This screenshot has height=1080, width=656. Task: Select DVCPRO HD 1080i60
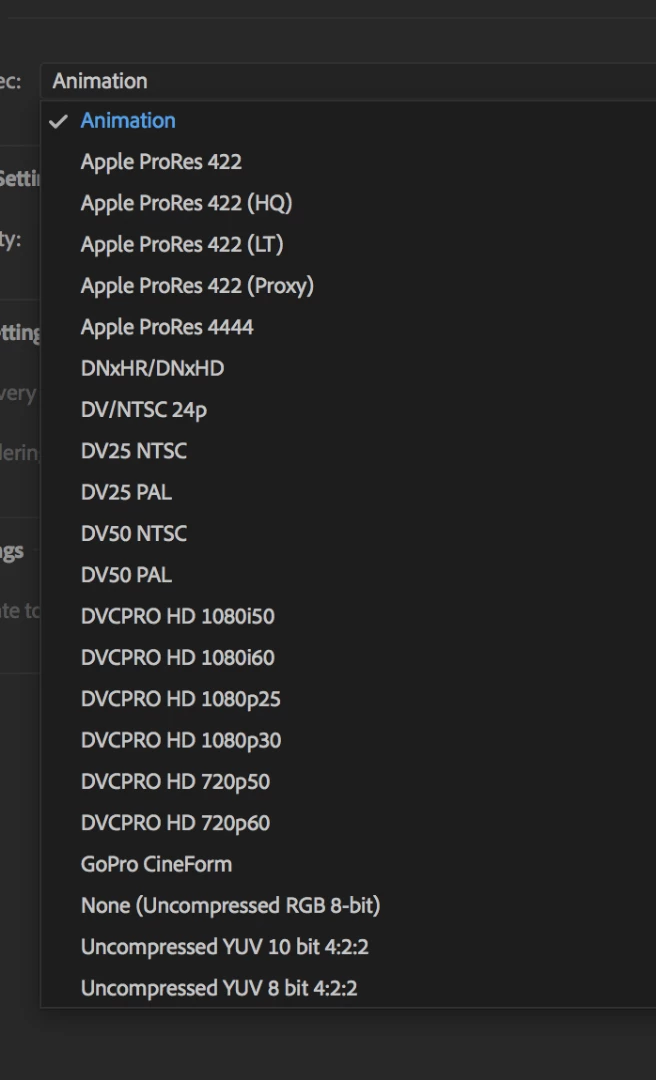[348, 658]
